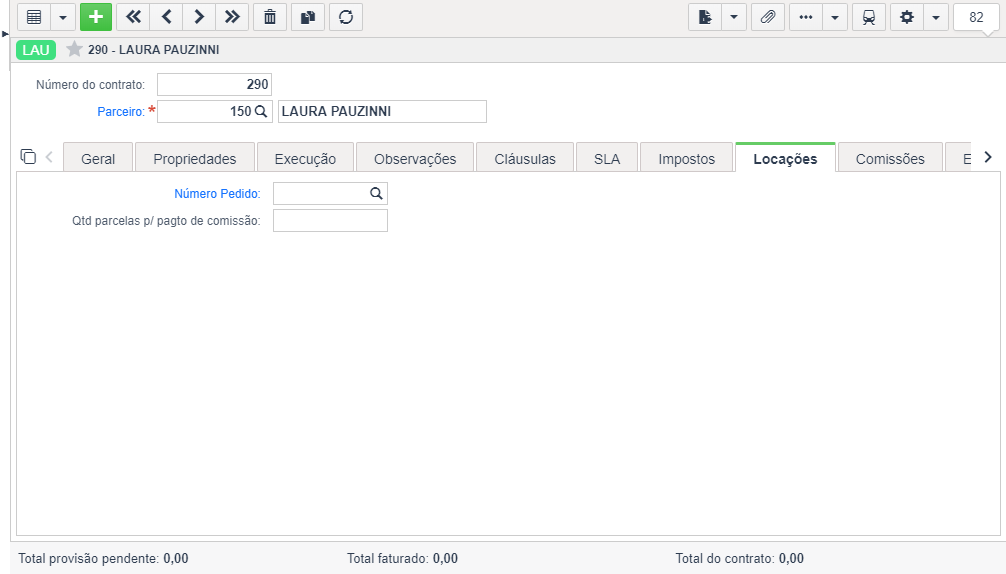Expand the grid view dropdown arrow
The width and height of the screenshot is (1006, 574).
coord(63,17)
